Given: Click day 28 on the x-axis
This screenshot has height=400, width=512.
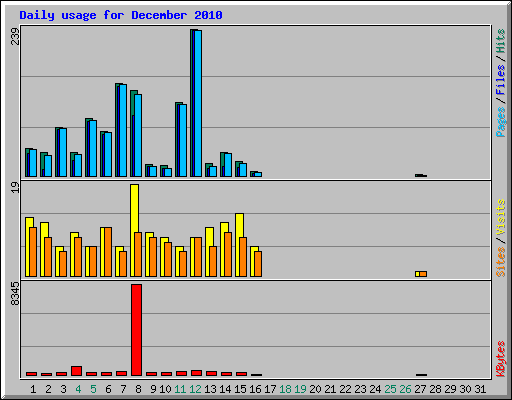Looking at the screenshot, I should click(x=435, y=389).
